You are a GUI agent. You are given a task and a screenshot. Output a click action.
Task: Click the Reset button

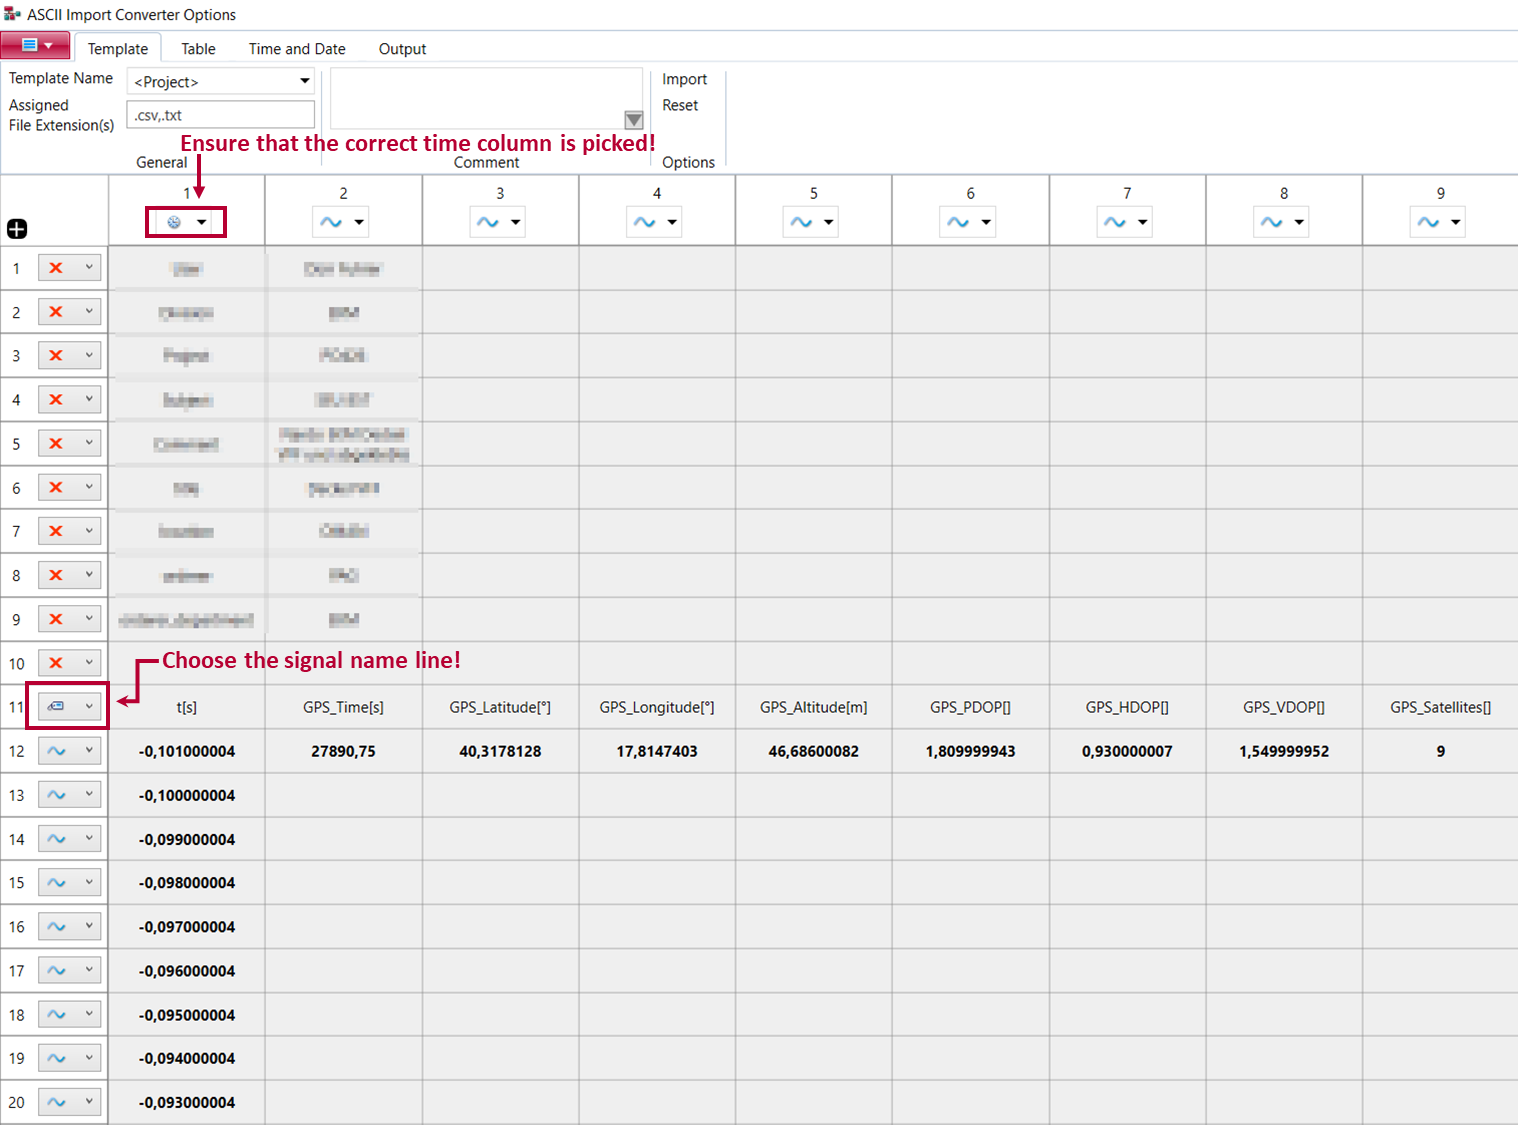point(680,105)
